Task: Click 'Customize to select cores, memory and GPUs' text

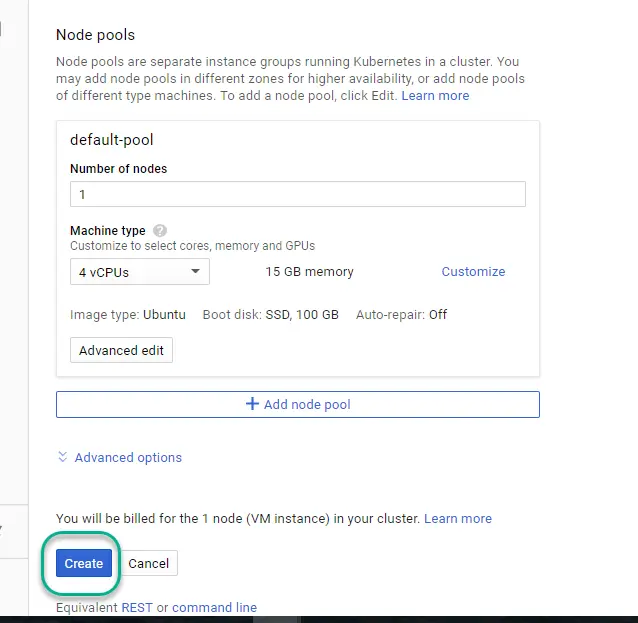Action: click(x=192, y=246)
